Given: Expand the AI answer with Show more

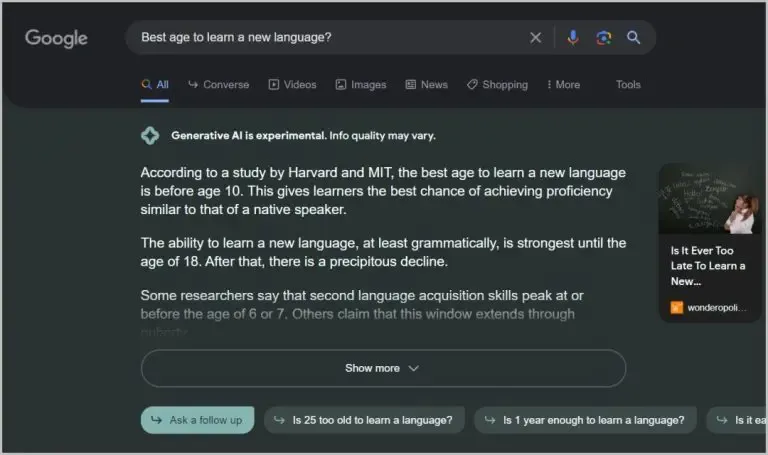Looking at the screenshot, I should click(383, 368).
